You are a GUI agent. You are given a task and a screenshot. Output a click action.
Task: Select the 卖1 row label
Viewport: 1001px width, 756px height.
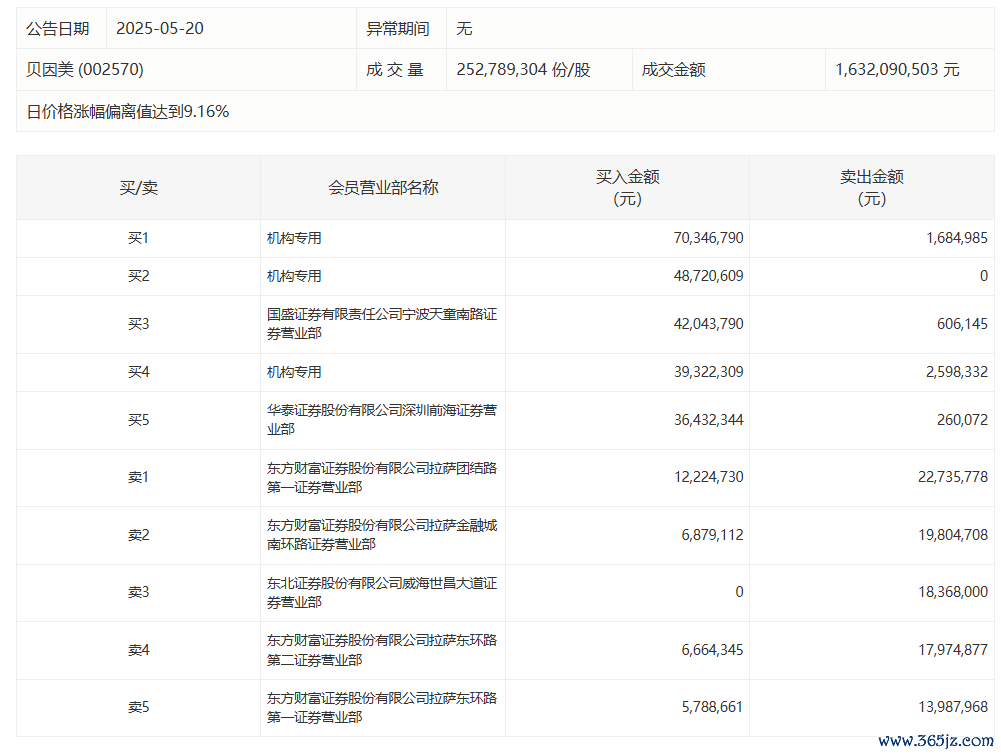click(139, 477)
